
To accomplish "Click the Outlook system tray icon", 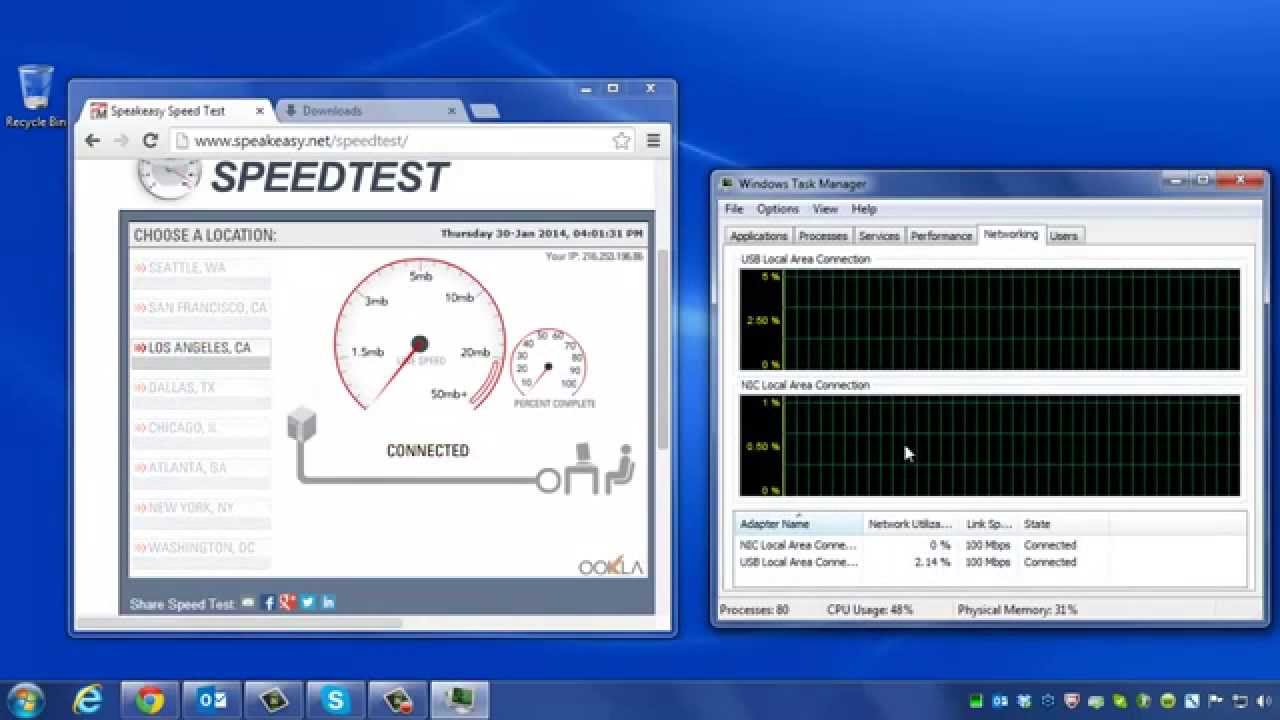I will click(x=1000, y=701).
